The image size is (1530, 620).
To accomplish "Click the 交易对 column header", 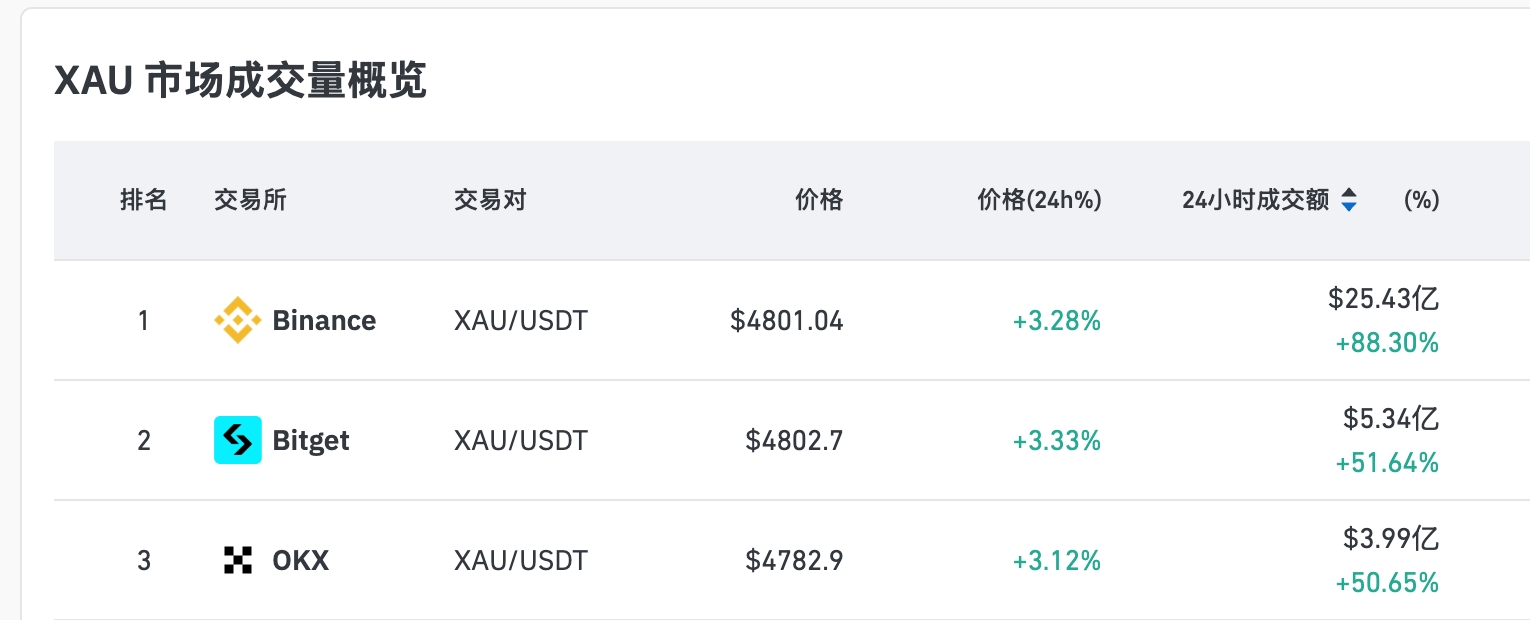I will coord(490,200).
